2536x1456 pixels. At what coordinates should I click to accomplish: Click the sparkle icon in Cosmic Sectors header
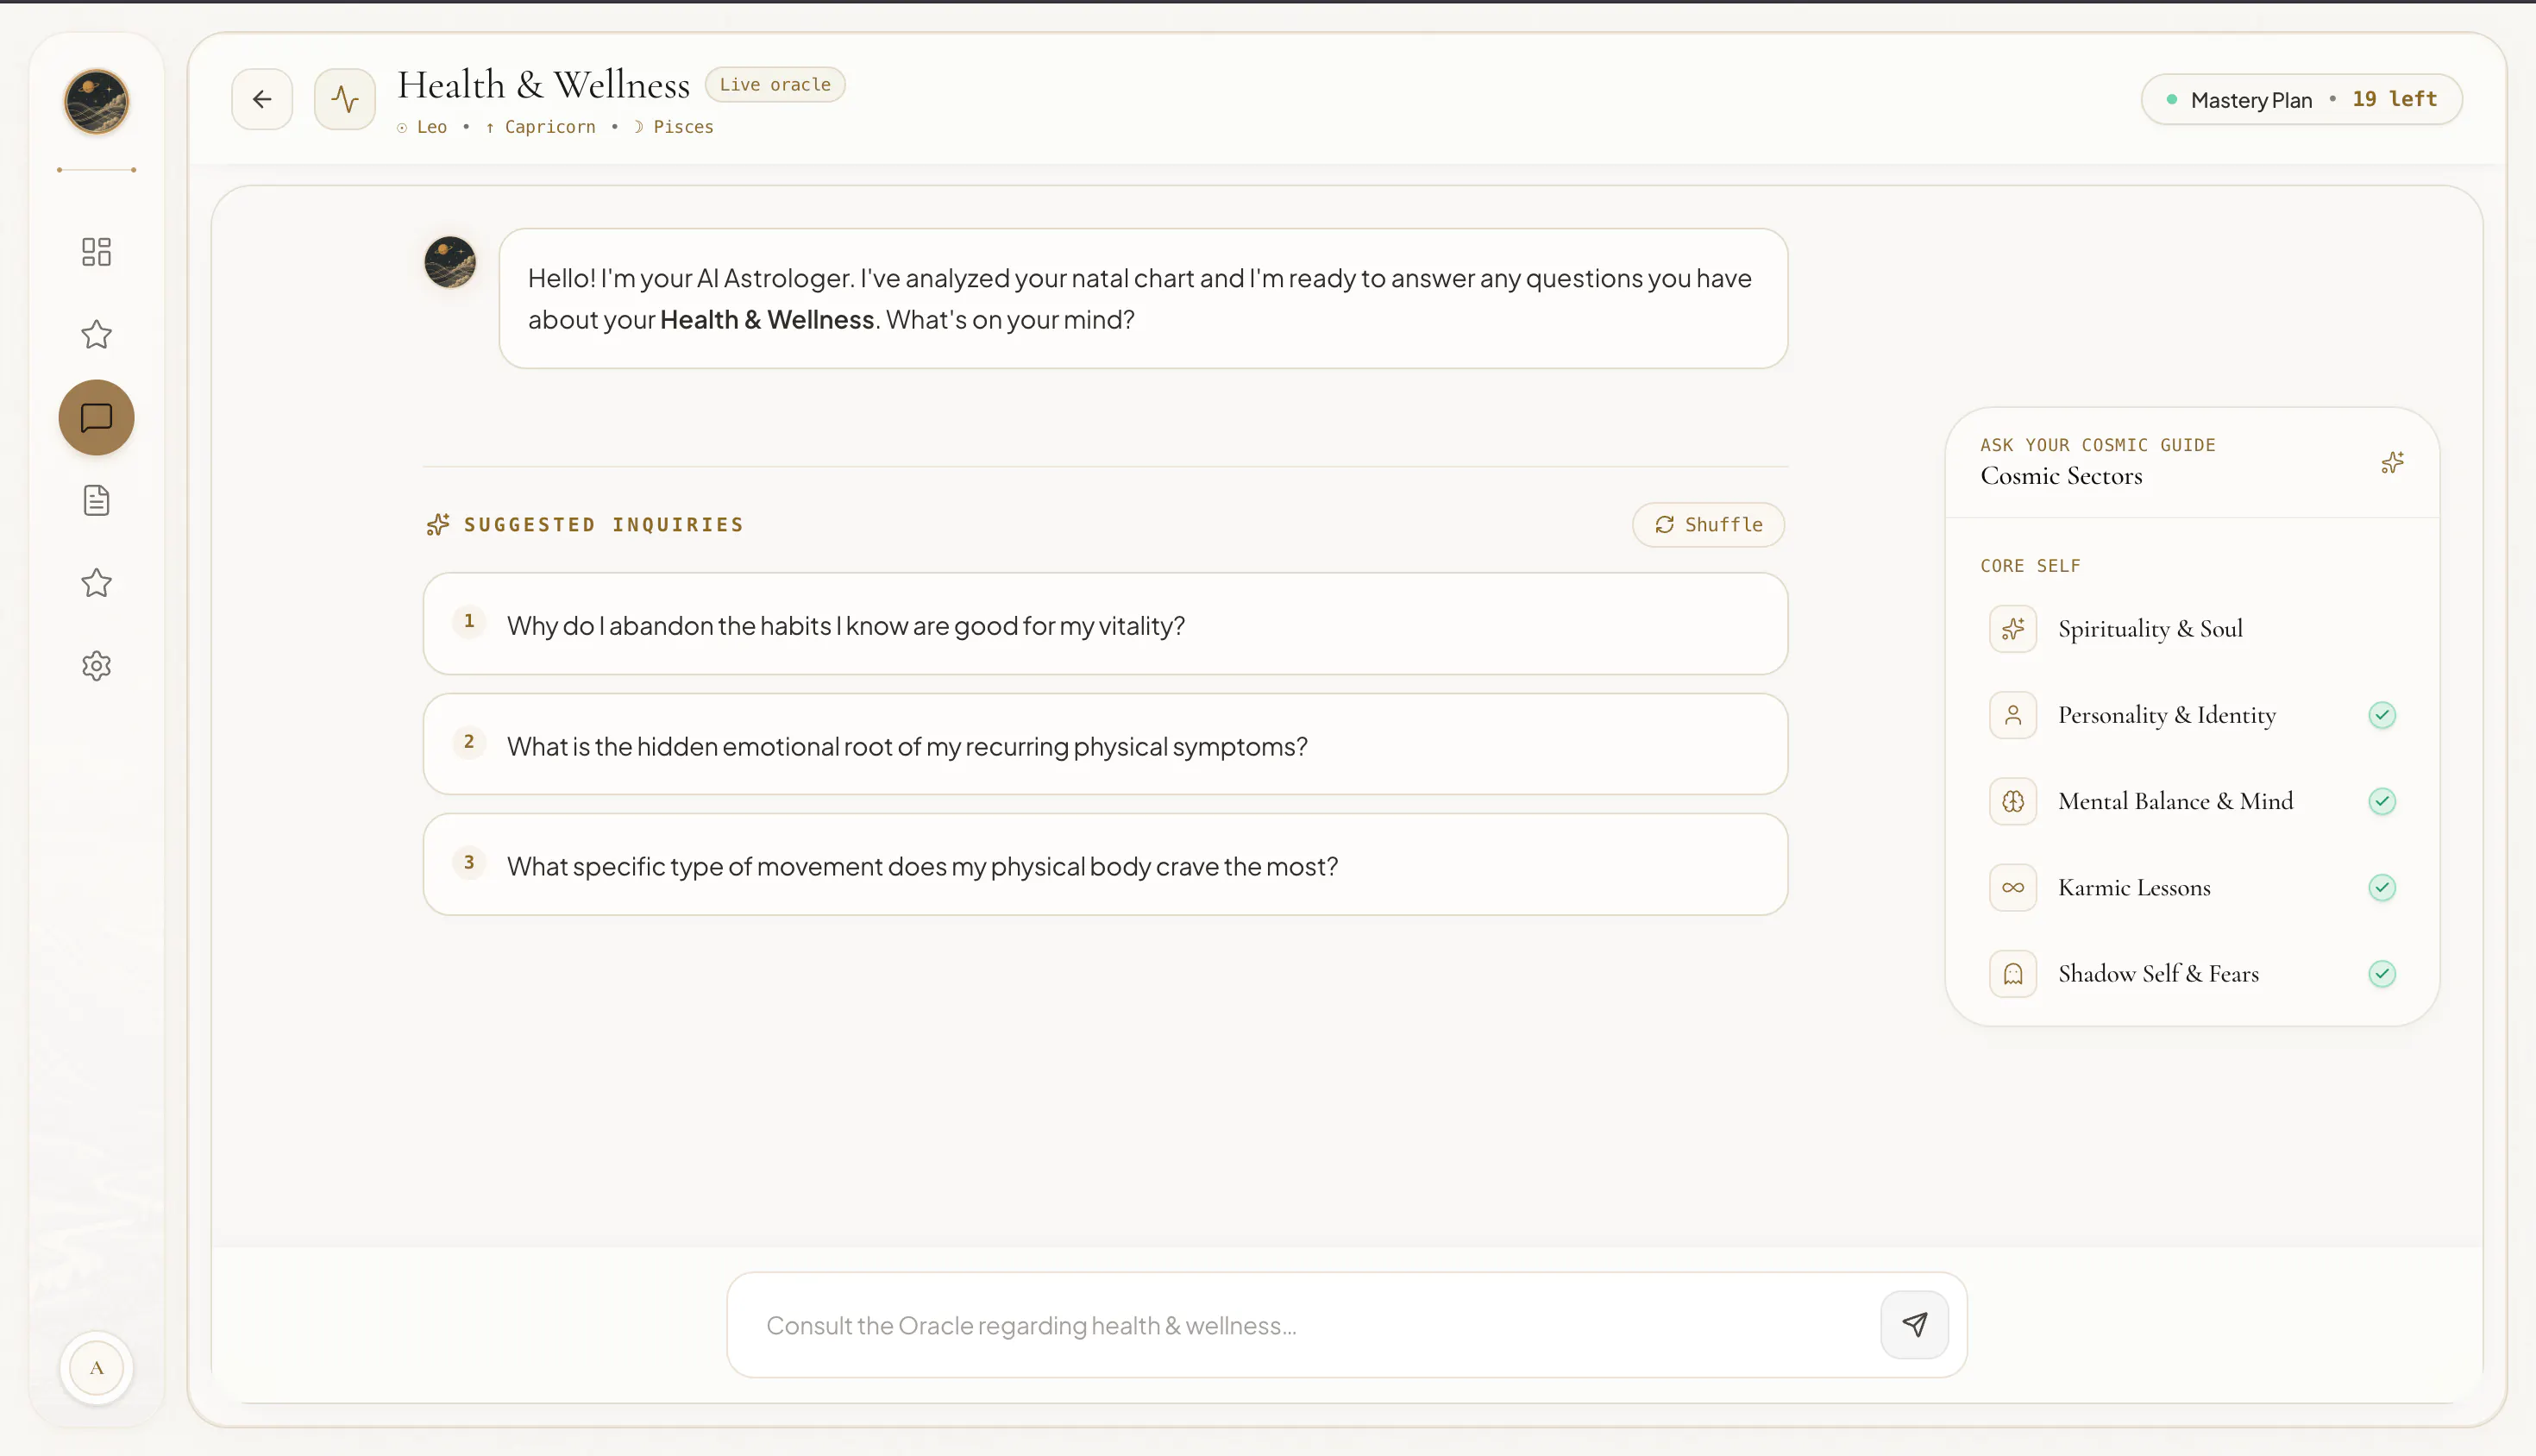click(x=2392, y=462)
